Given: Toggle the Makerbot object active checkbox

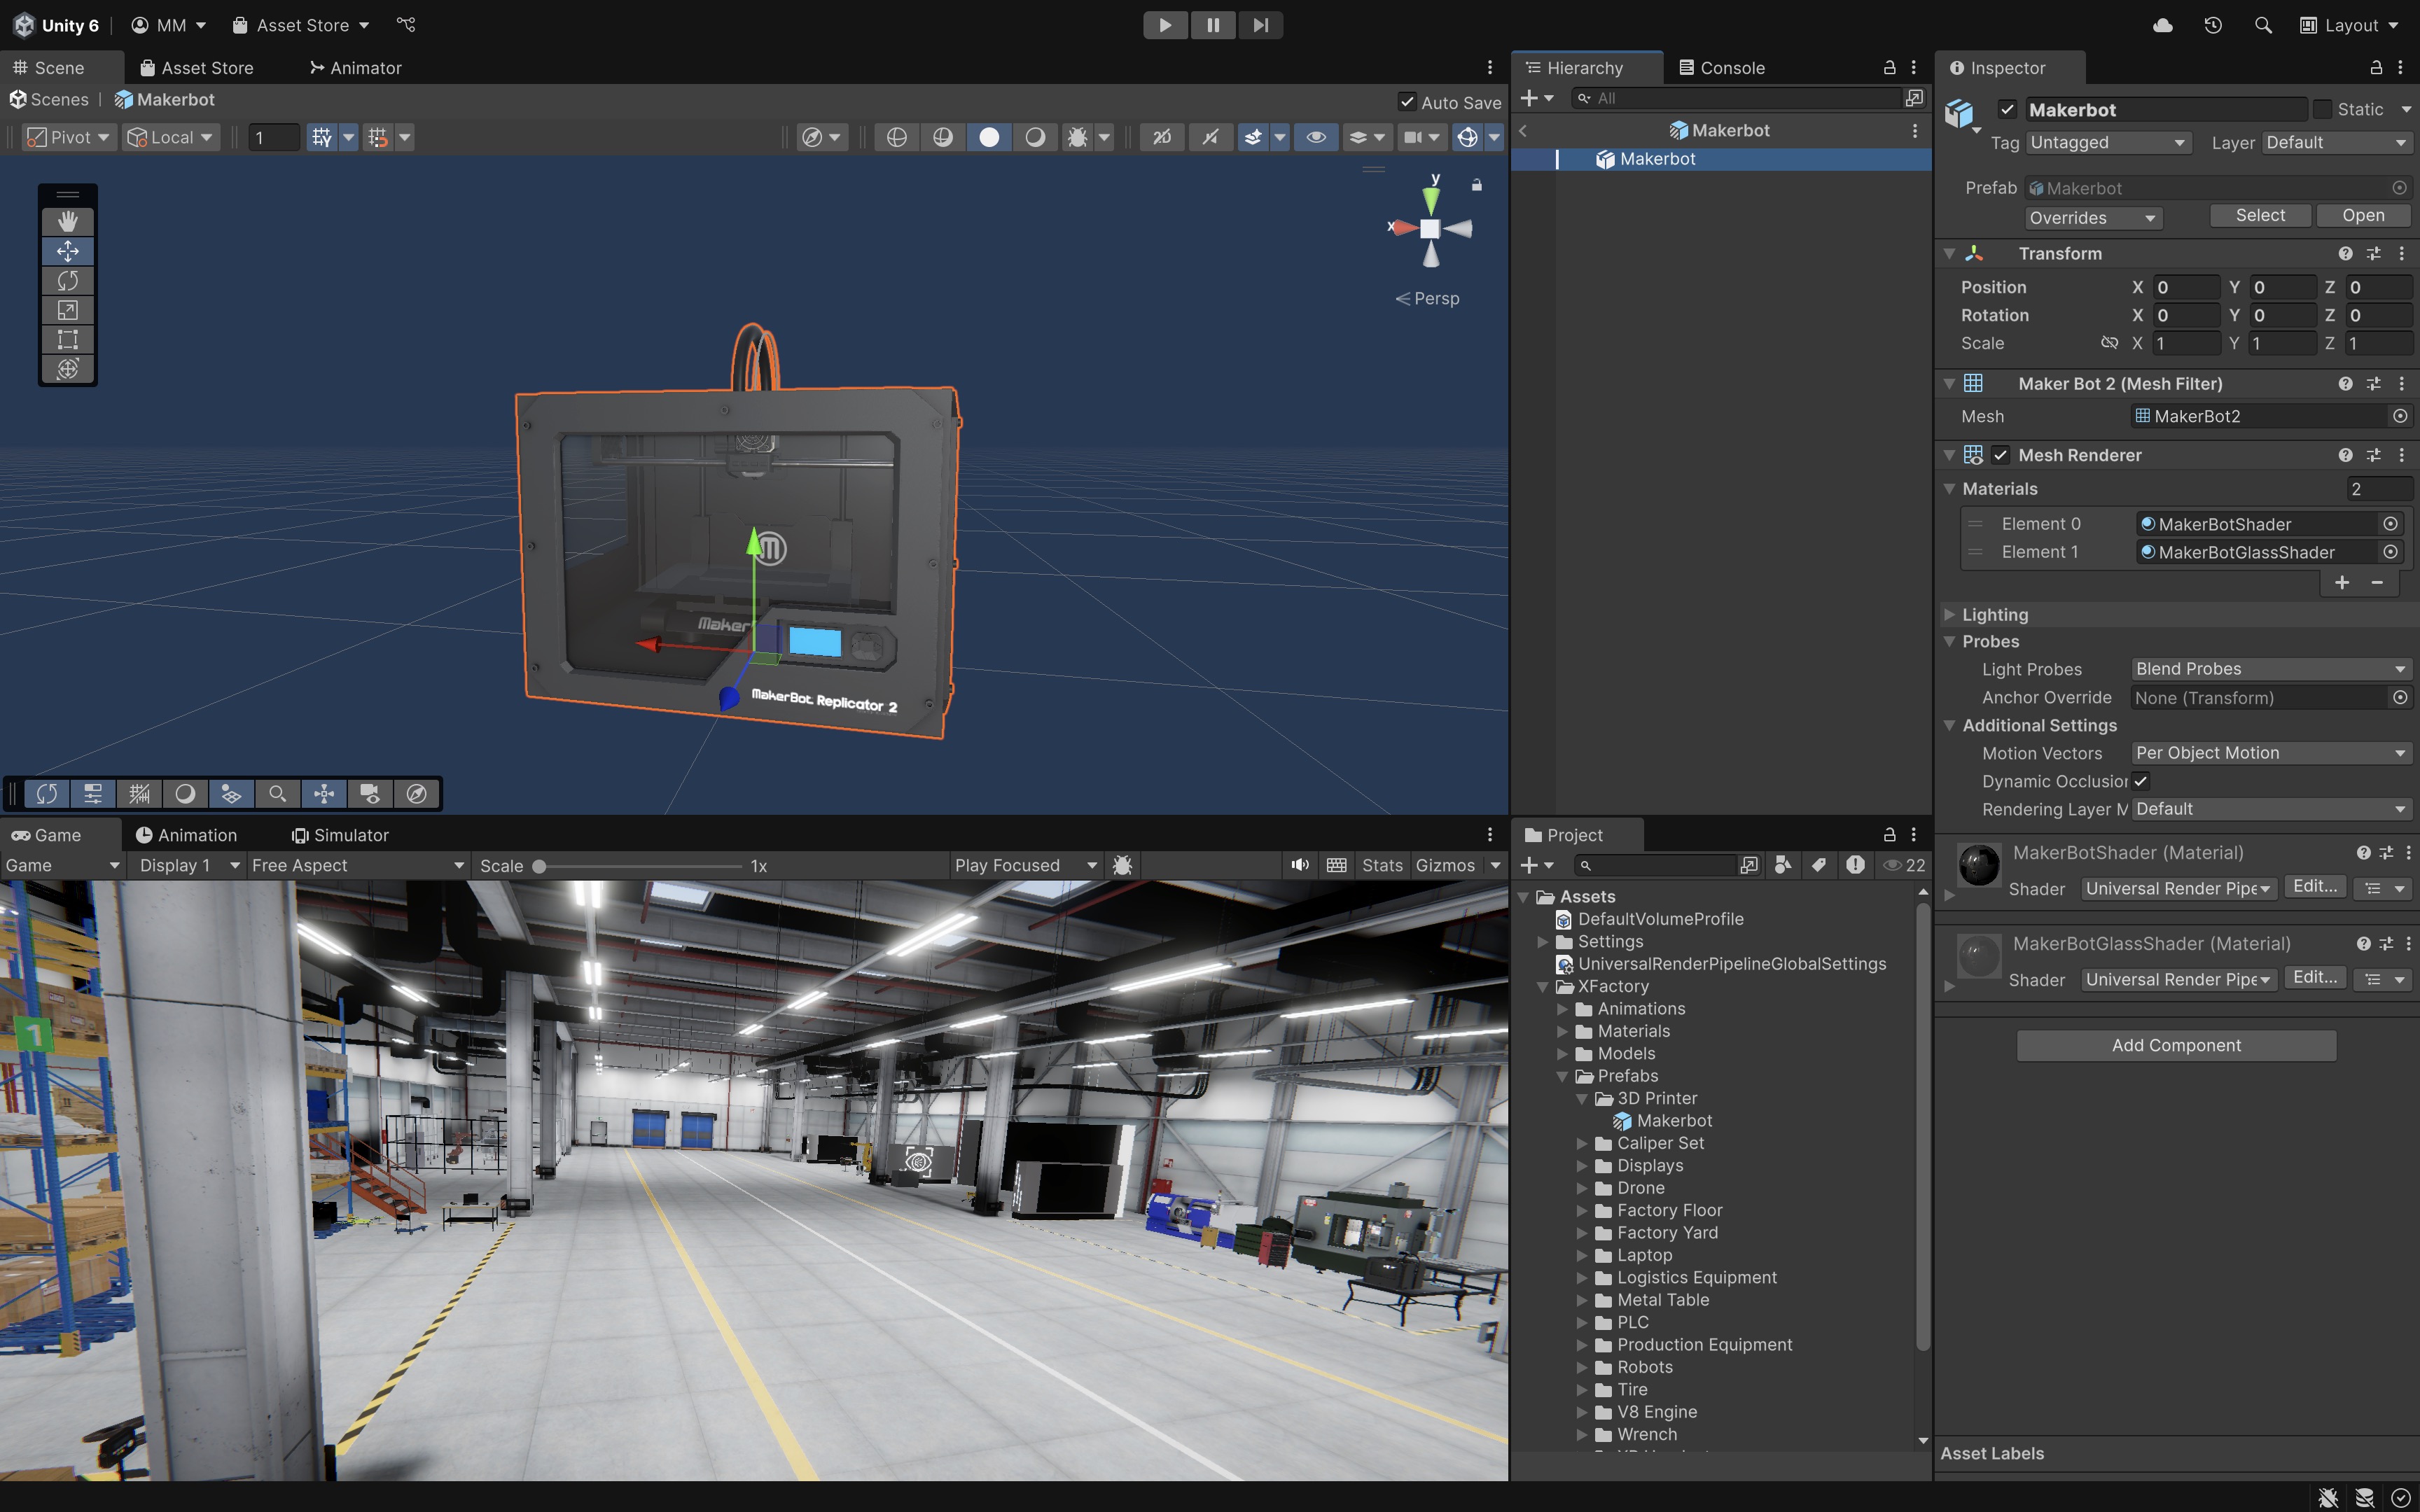Looking at the screenshot, I should [x=2007, y=109].
